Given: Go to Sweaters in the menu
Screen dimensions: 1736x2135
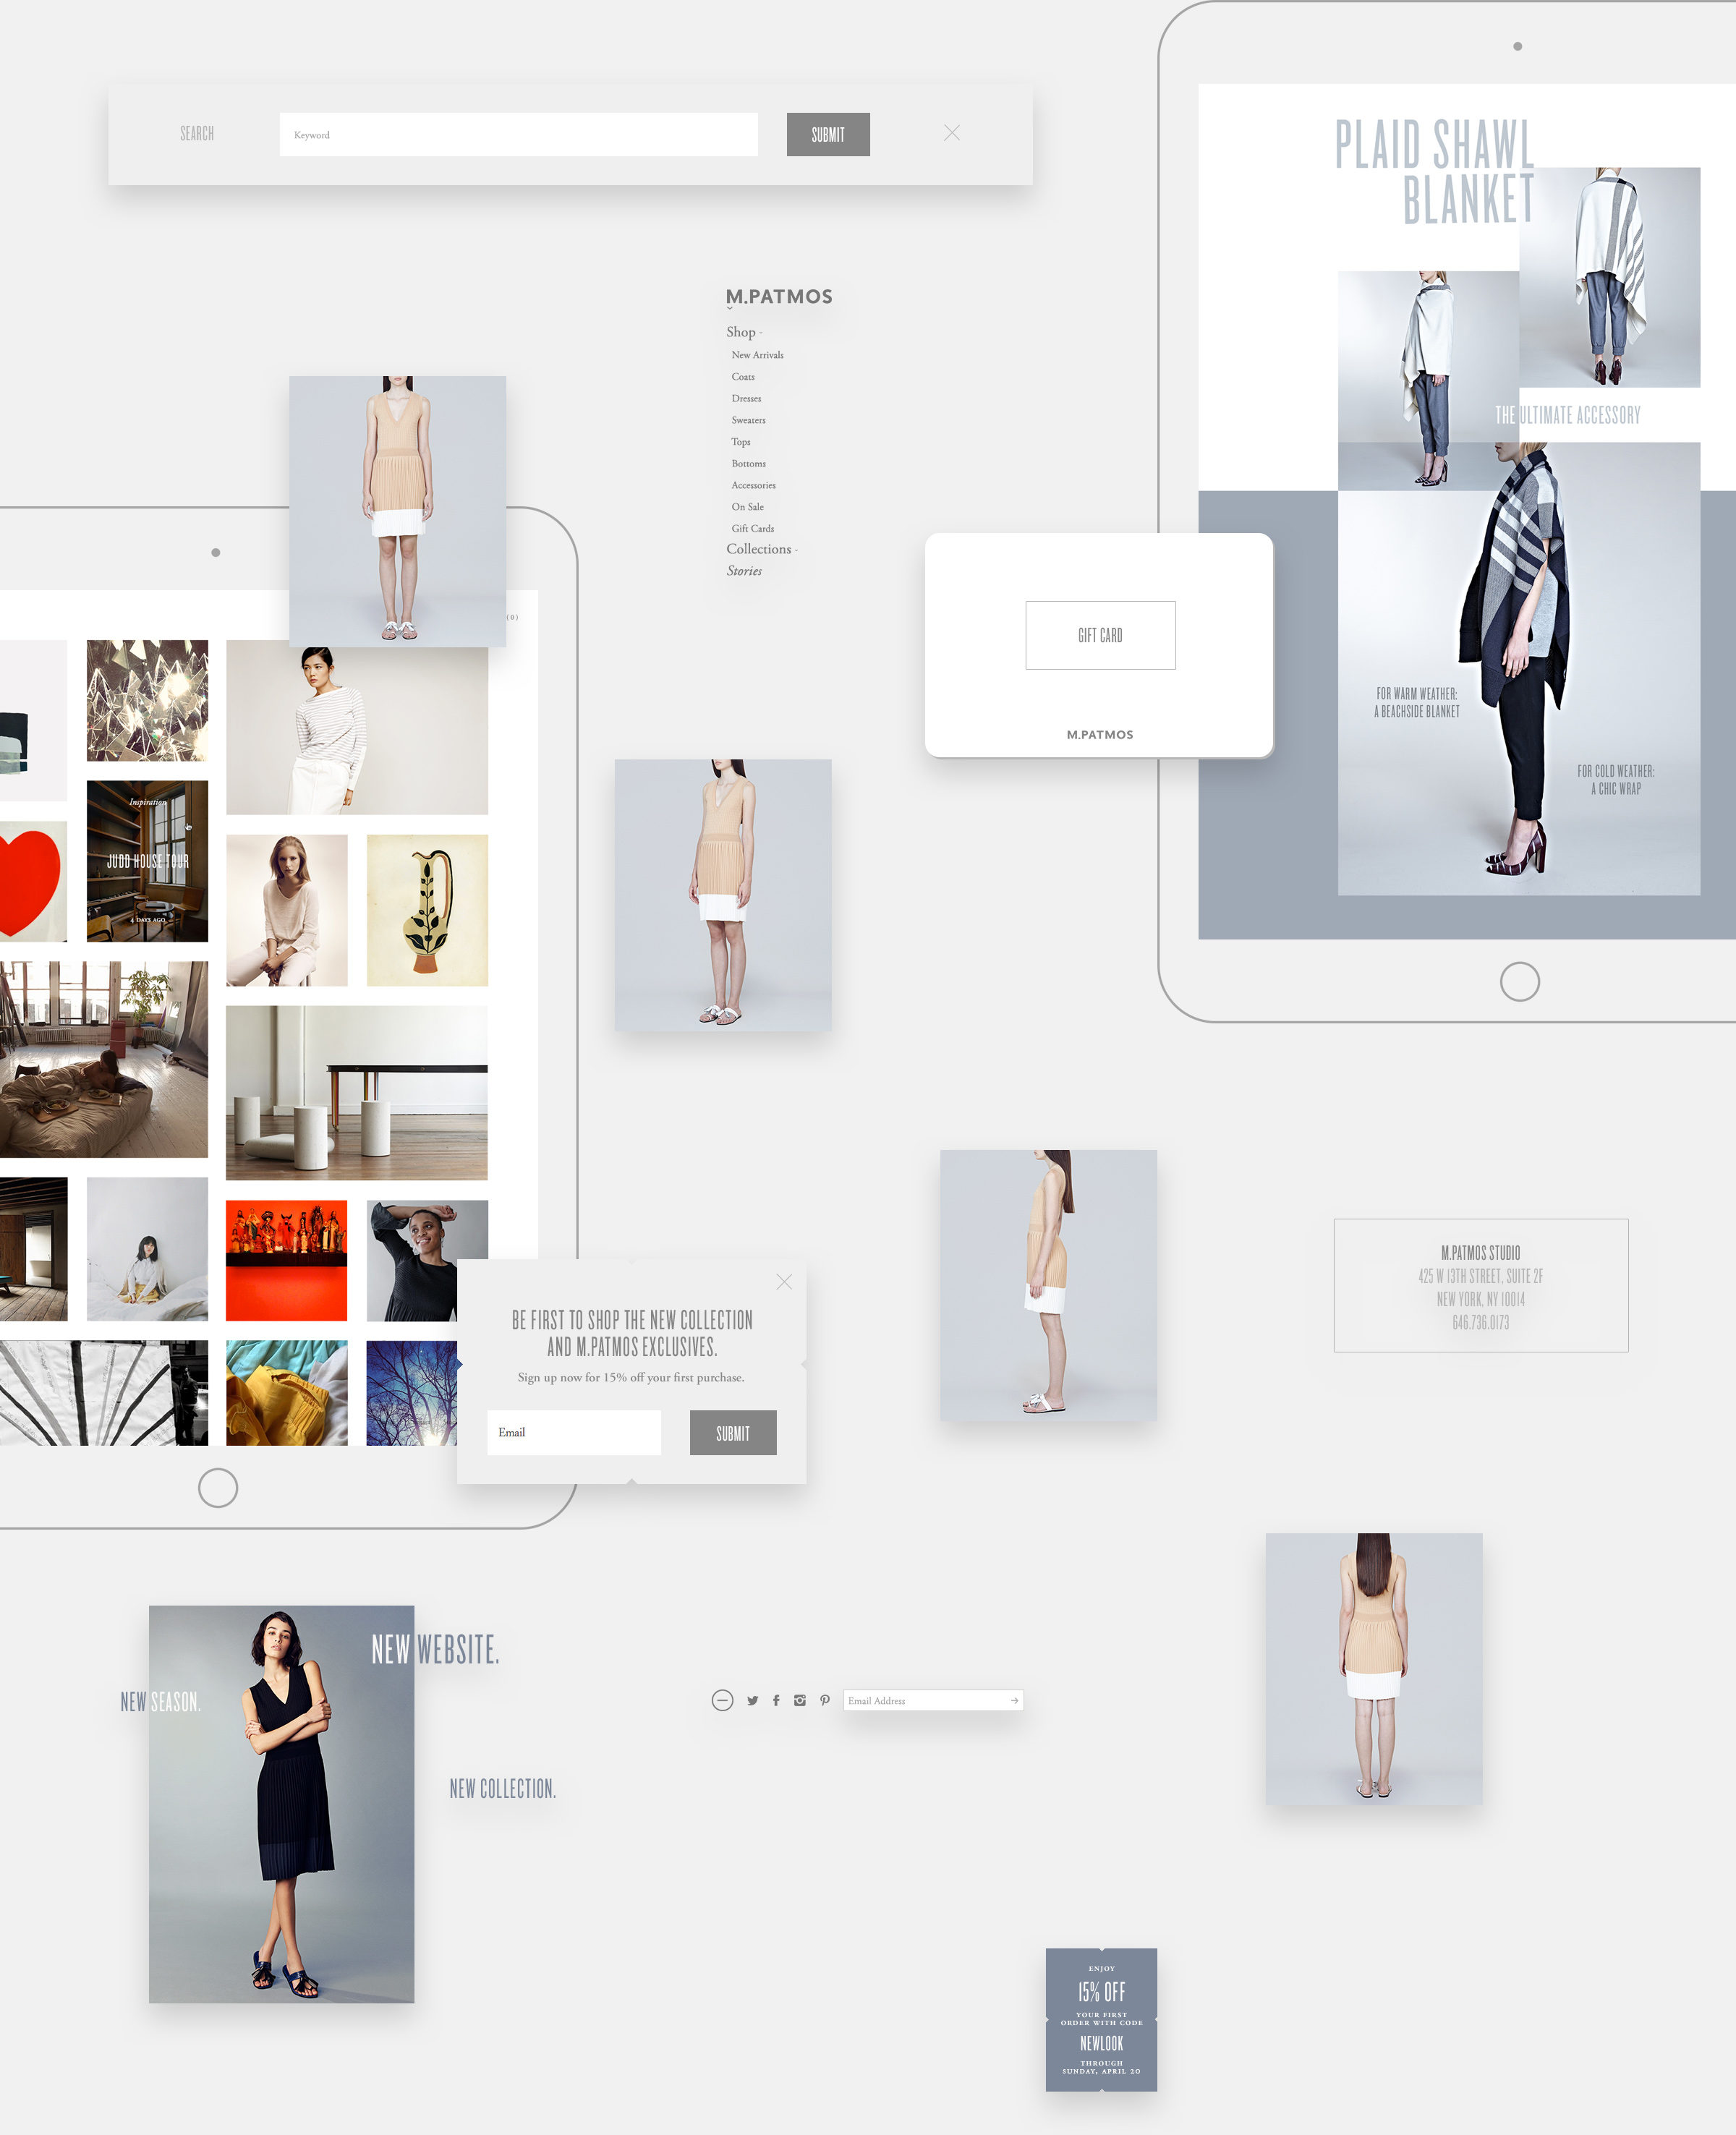Looking at the screenshot, I should click(748, 420).
